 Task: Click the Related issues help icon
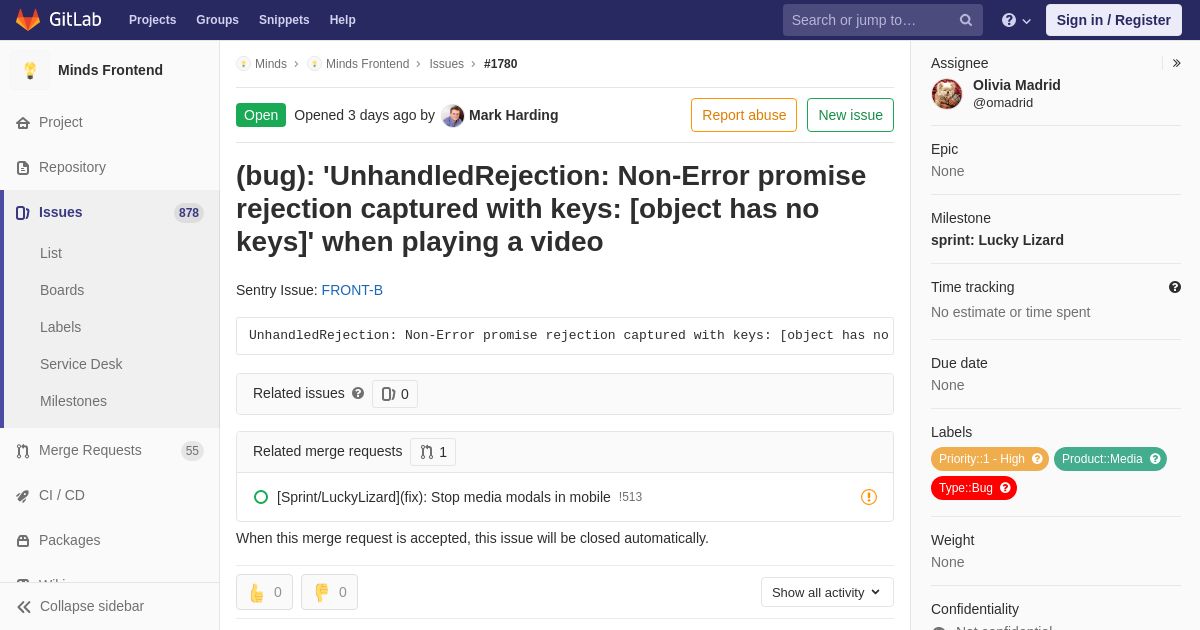tap(358, 394)
